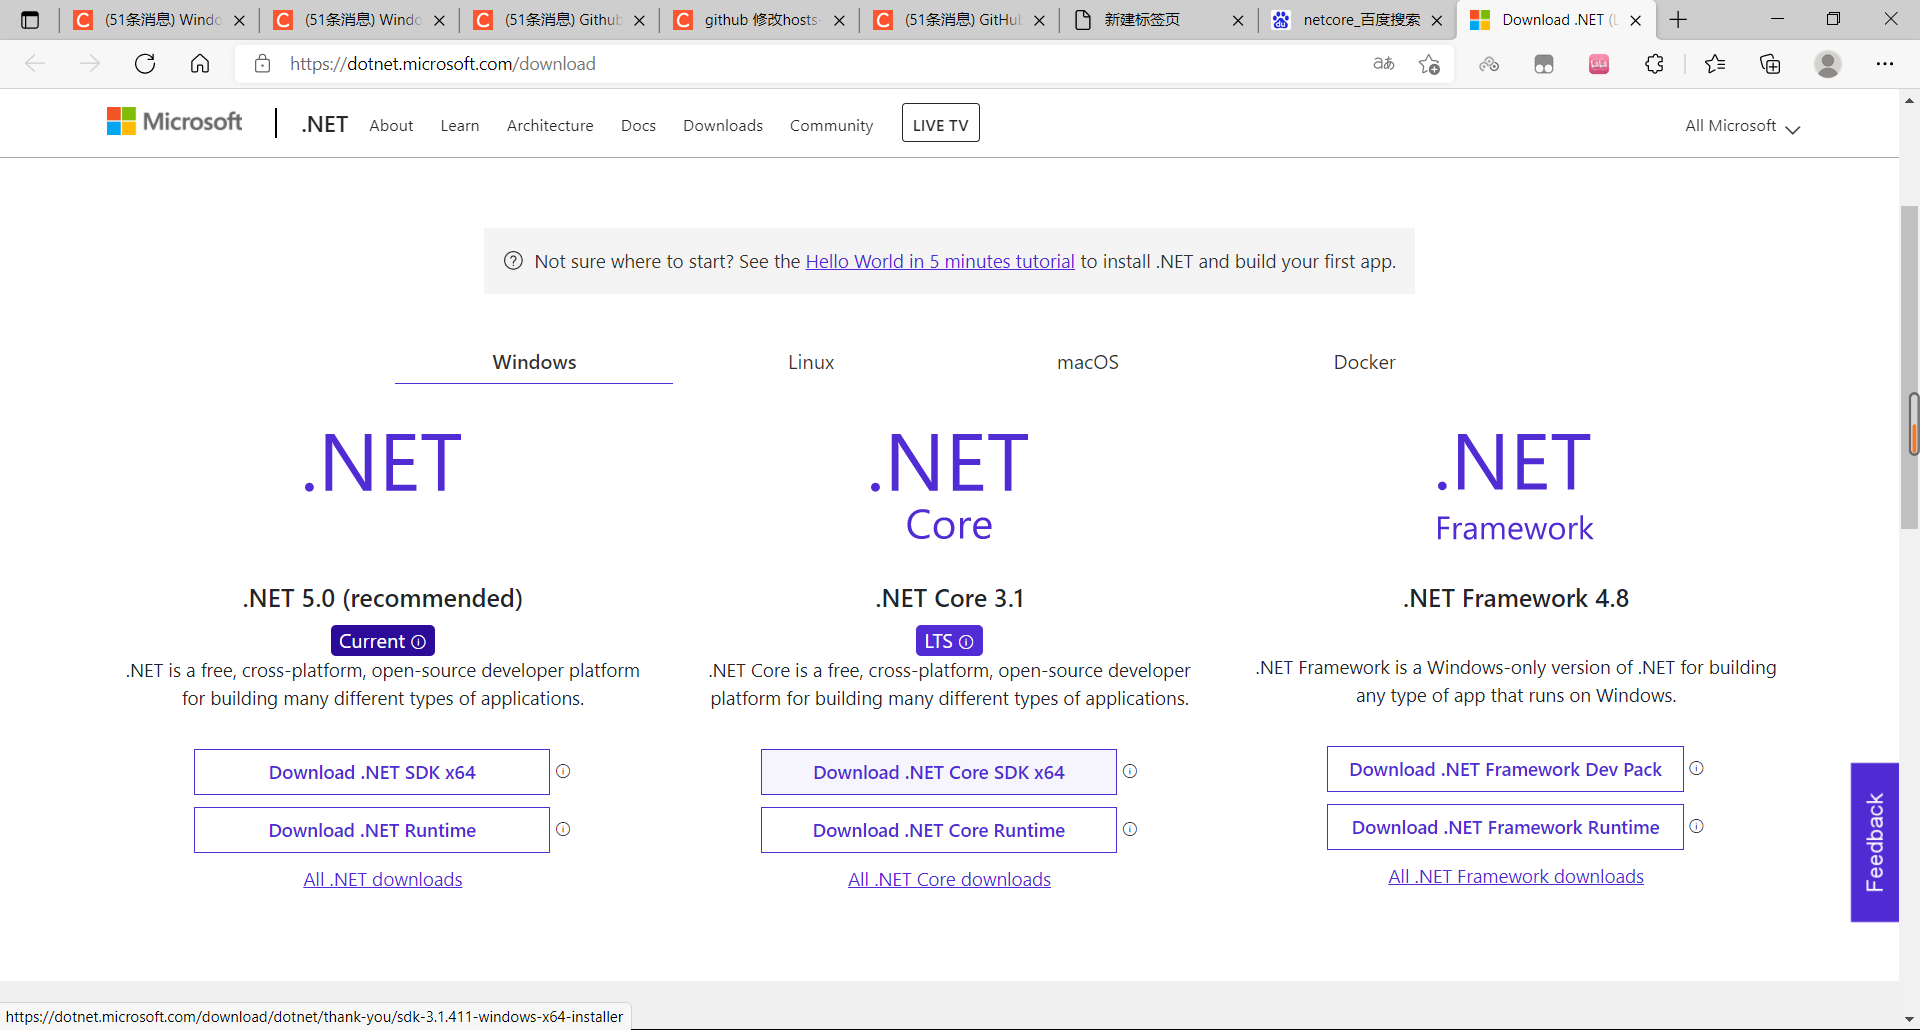Open the Learn nav item

pos(460,126)
